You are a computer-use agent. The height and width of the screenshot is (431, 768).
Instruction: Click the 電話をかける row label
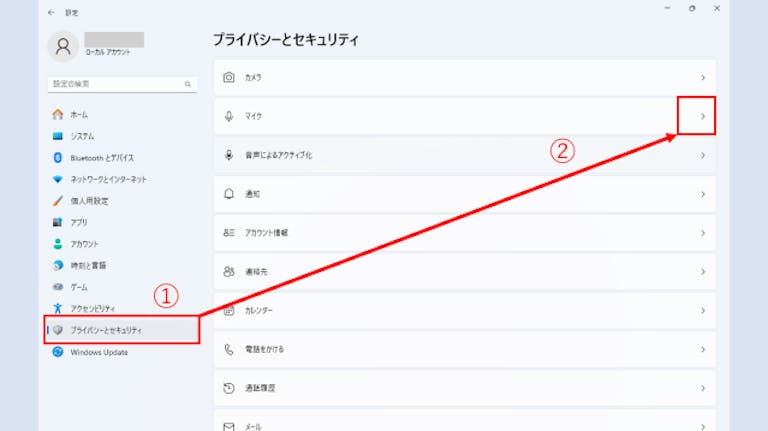tap(264, 349)
